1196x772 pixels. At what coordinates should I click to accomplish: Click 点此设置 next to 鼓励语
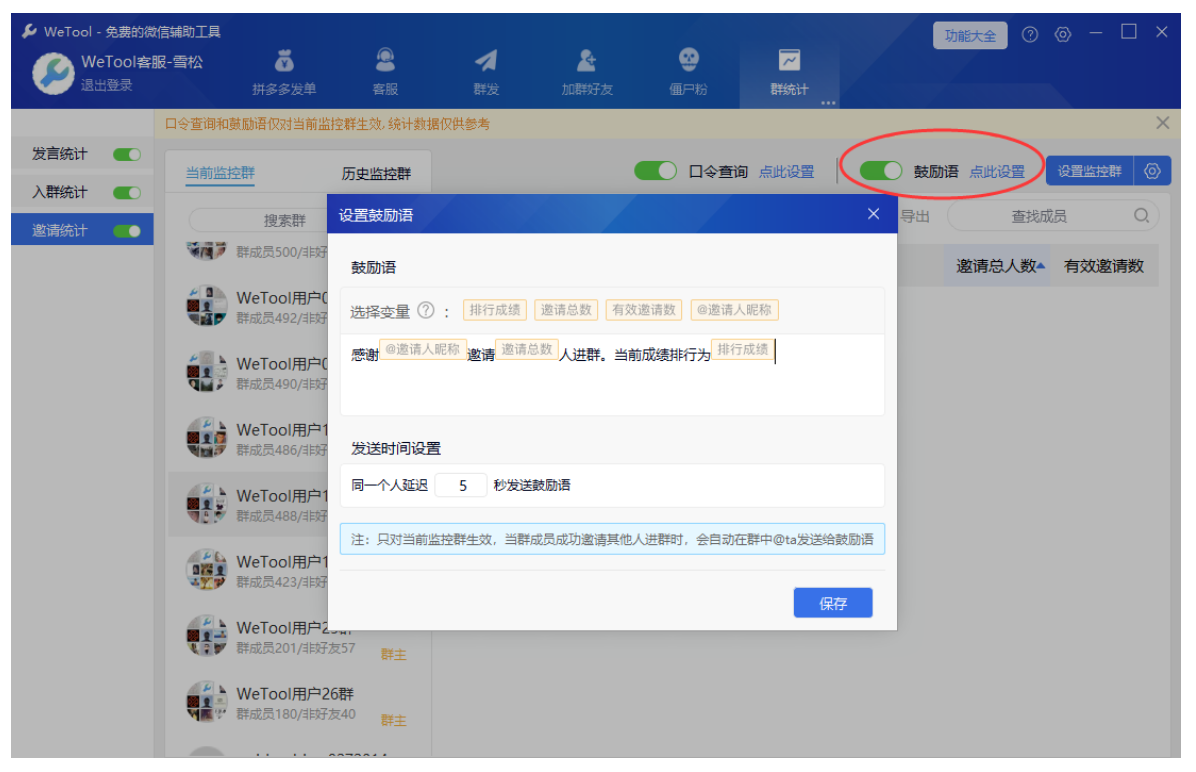pyautogui.click(x=997, y=172)
